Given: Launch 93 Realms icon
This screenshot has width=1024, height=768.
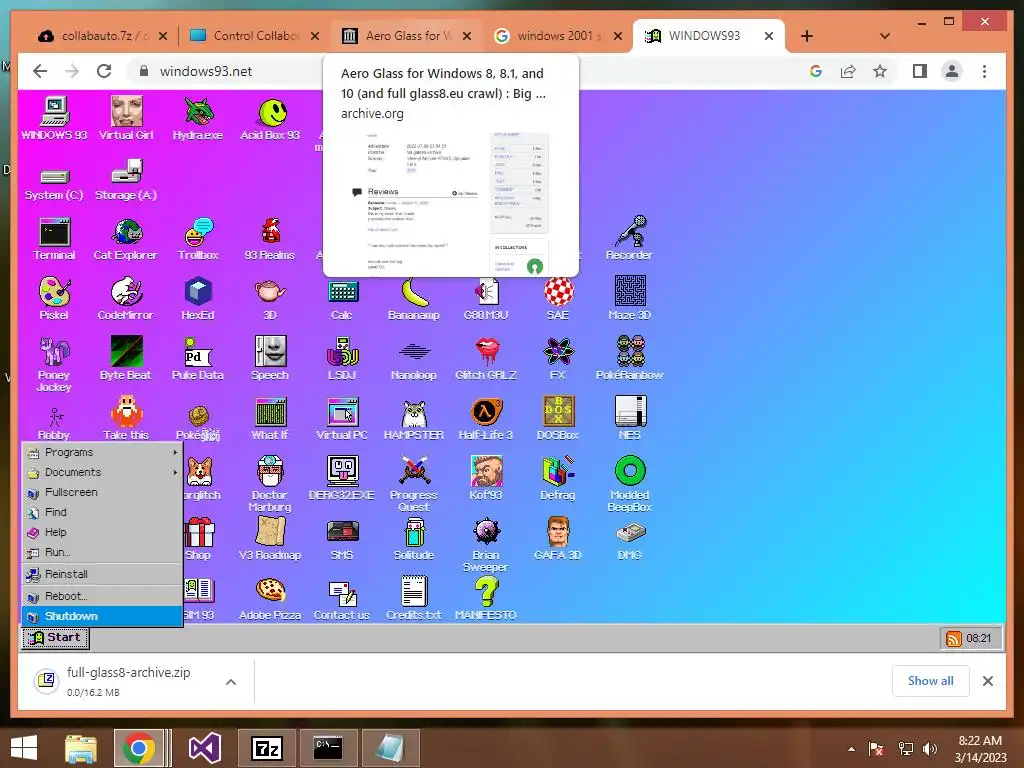Looking at the screenshot, I should point(270,239).
